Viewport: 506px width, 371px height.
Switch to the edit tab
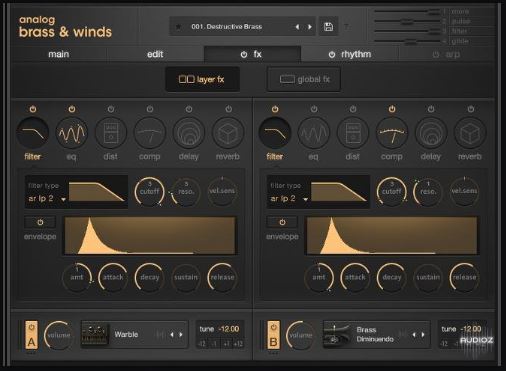pos(155,54)
